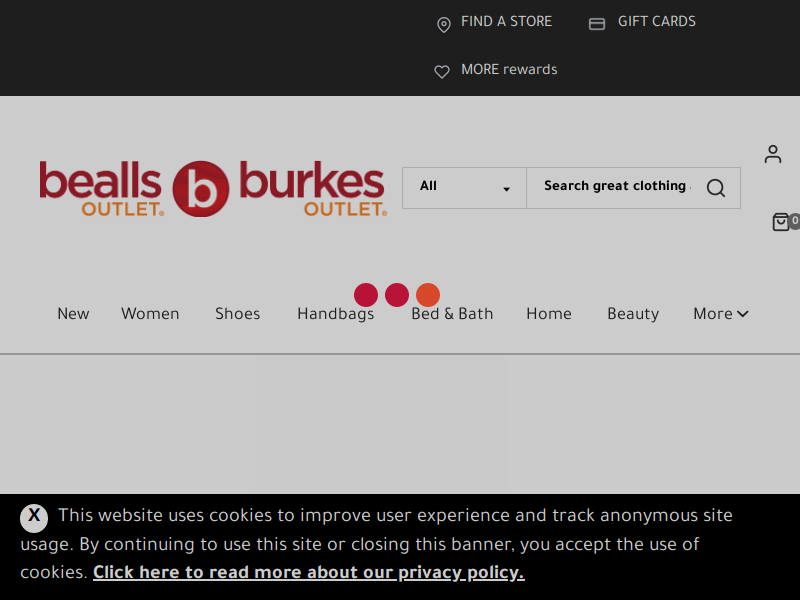Open the user account icon
The image size is (800, 600).
click(772, 154)
